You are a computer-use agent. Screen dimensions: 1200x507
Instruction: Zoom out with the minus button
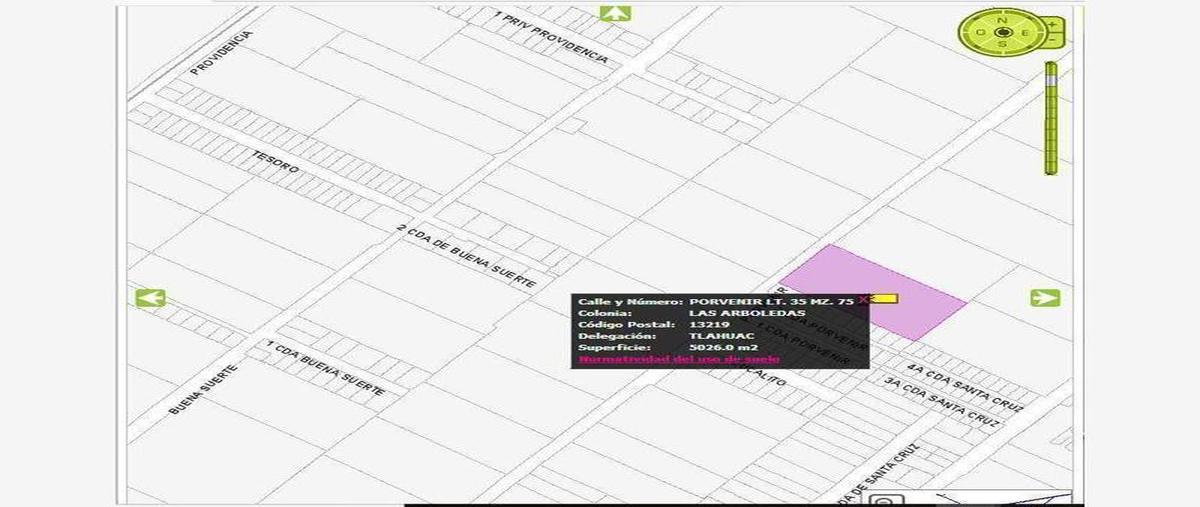pyautogui.click(x=1052, y=40)
